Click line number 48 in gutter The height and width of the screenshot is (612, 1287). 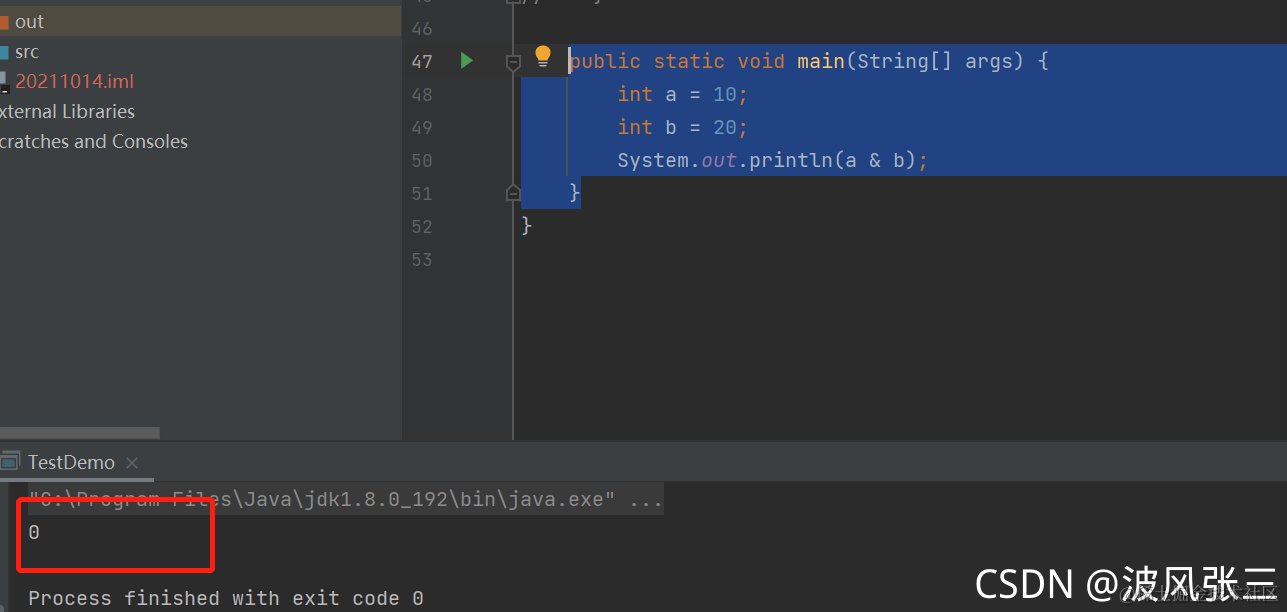tap(422, 94)
